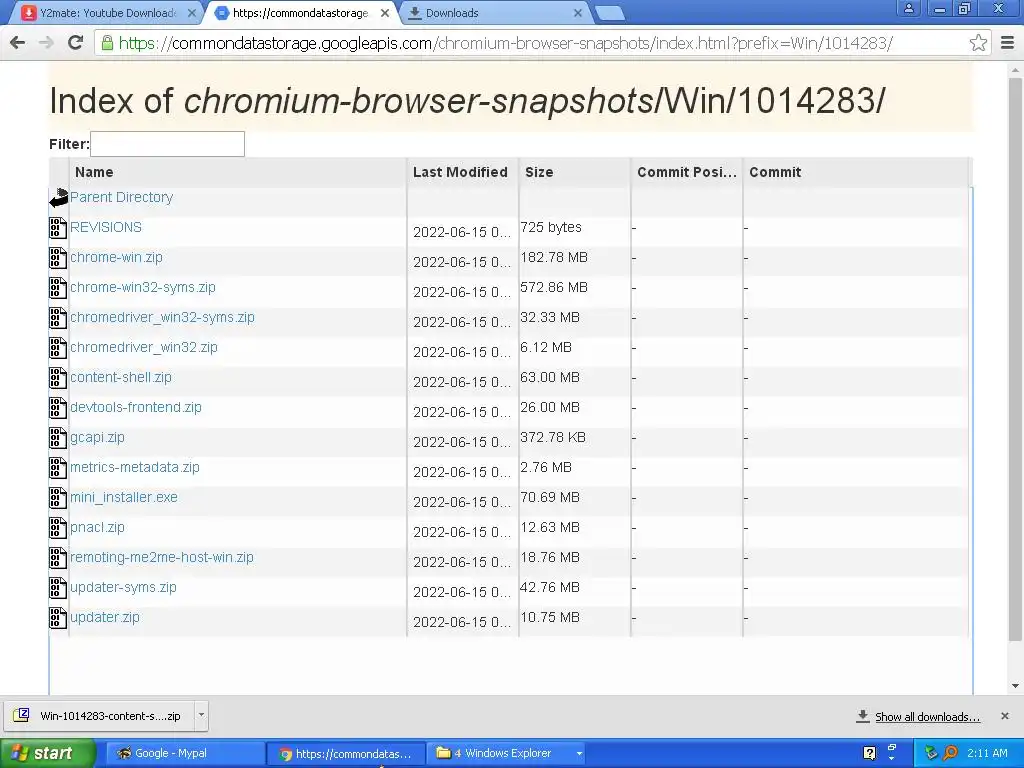Download content-shell.zip link
1024x768 pixels.
click(121, 377)
